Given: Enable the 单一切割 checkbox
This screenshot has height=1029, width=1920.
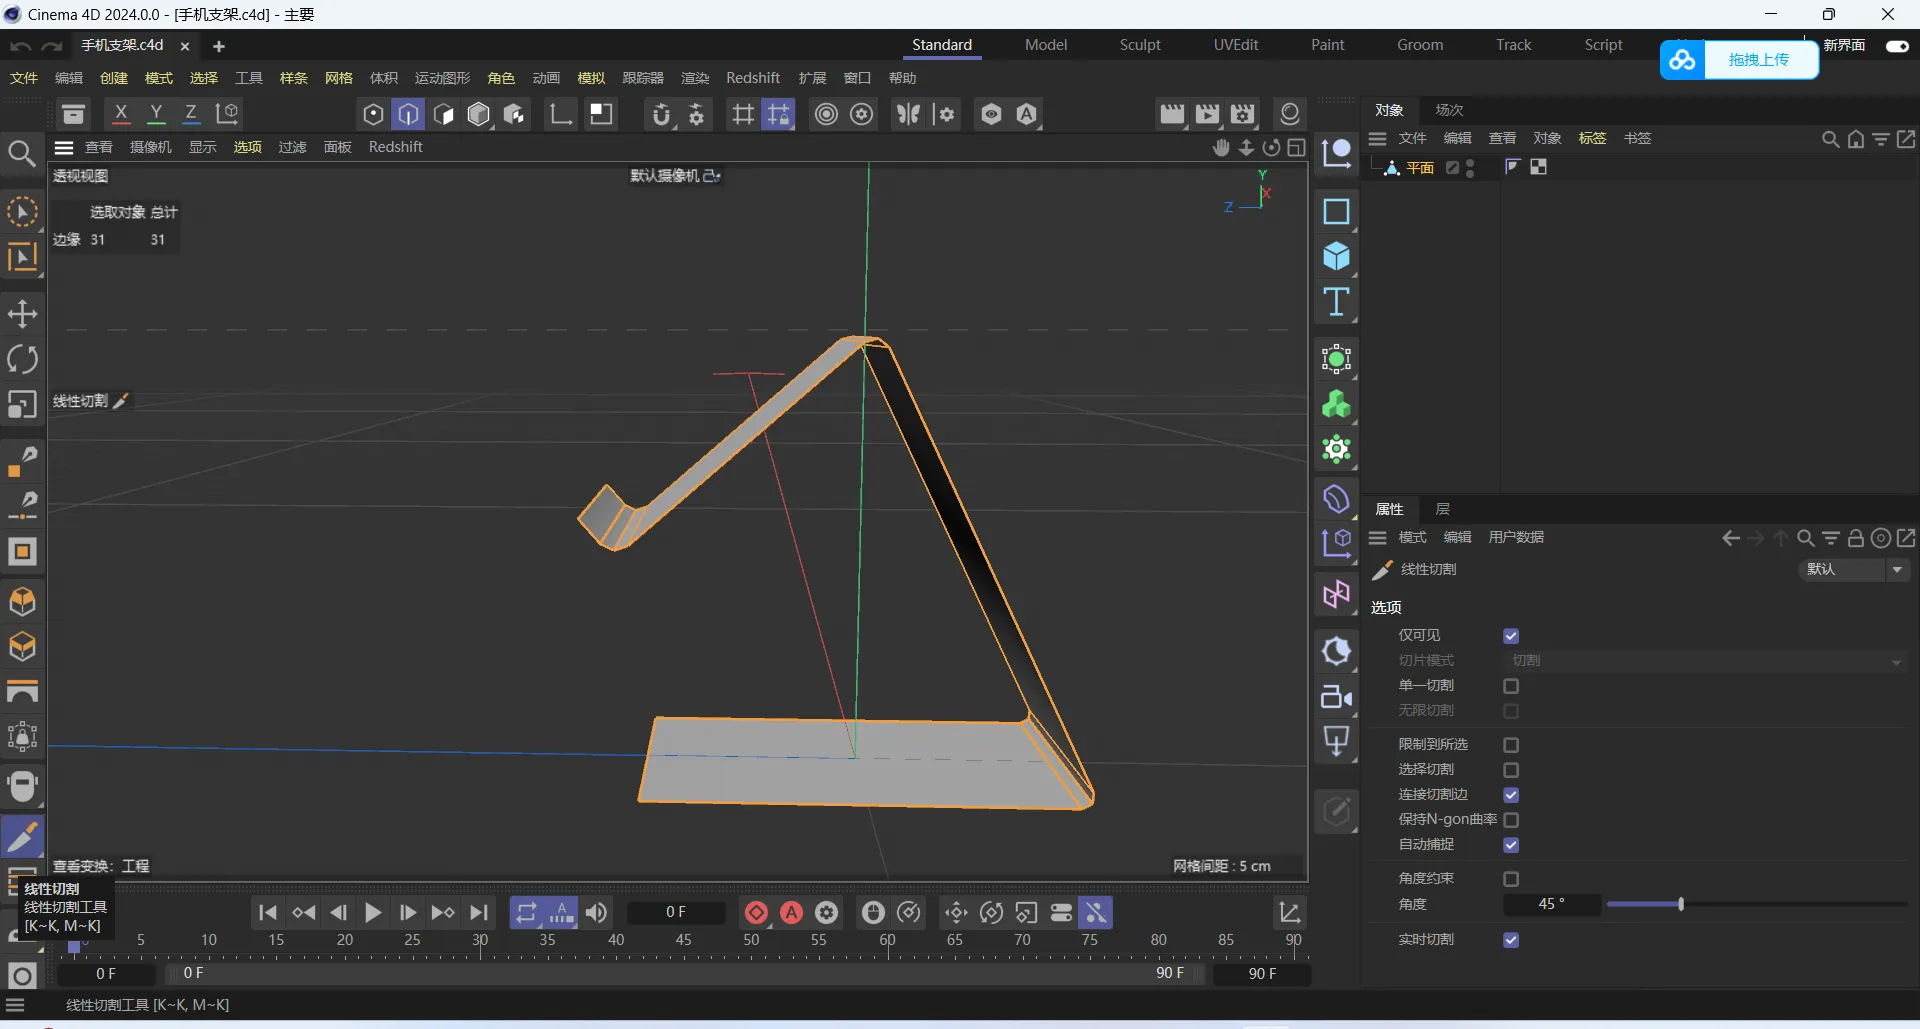Looking at the screenshot, I should 1511,686.
